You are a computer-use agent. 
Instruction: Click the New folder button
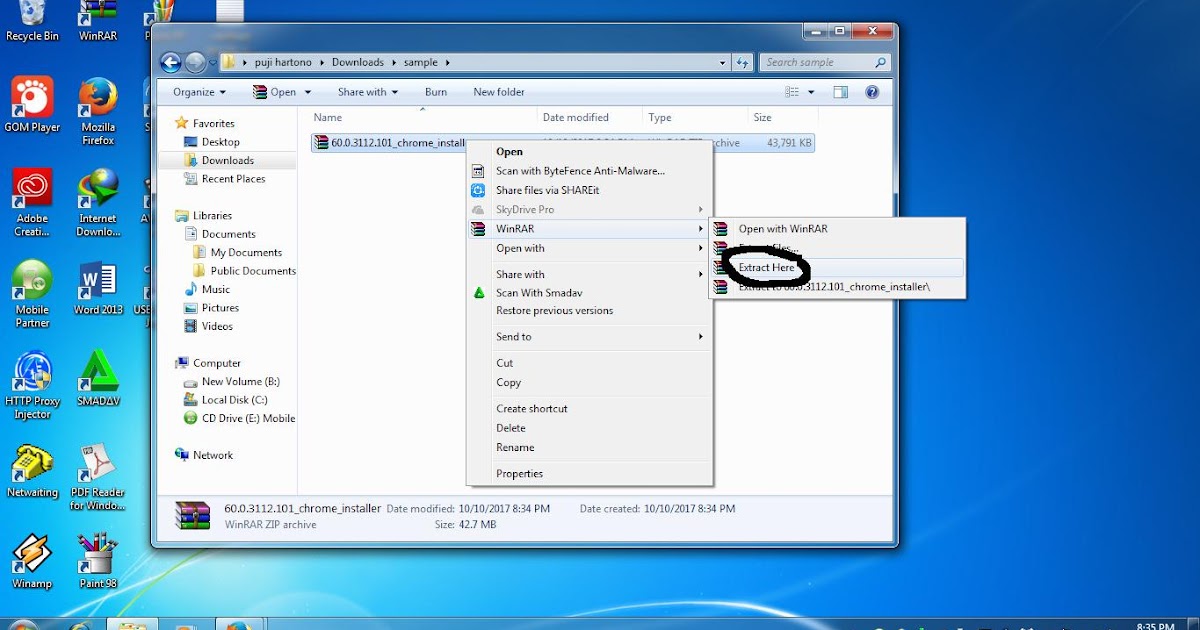tap(498, 91)
